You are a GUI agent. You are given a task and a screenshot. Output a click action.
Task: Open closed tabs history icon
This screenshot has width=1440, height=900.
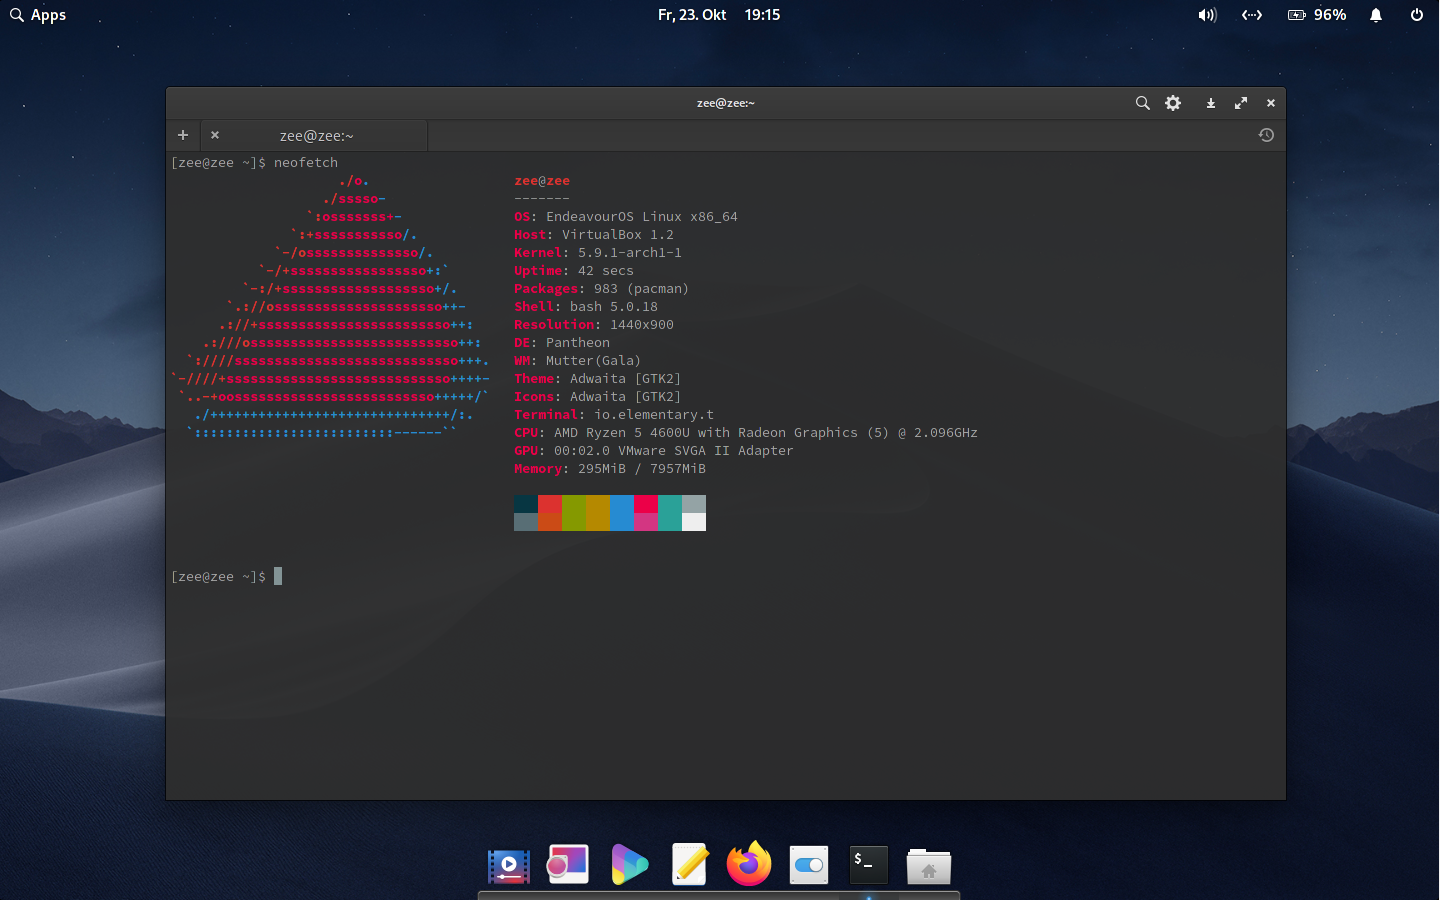coord(1266,135)
